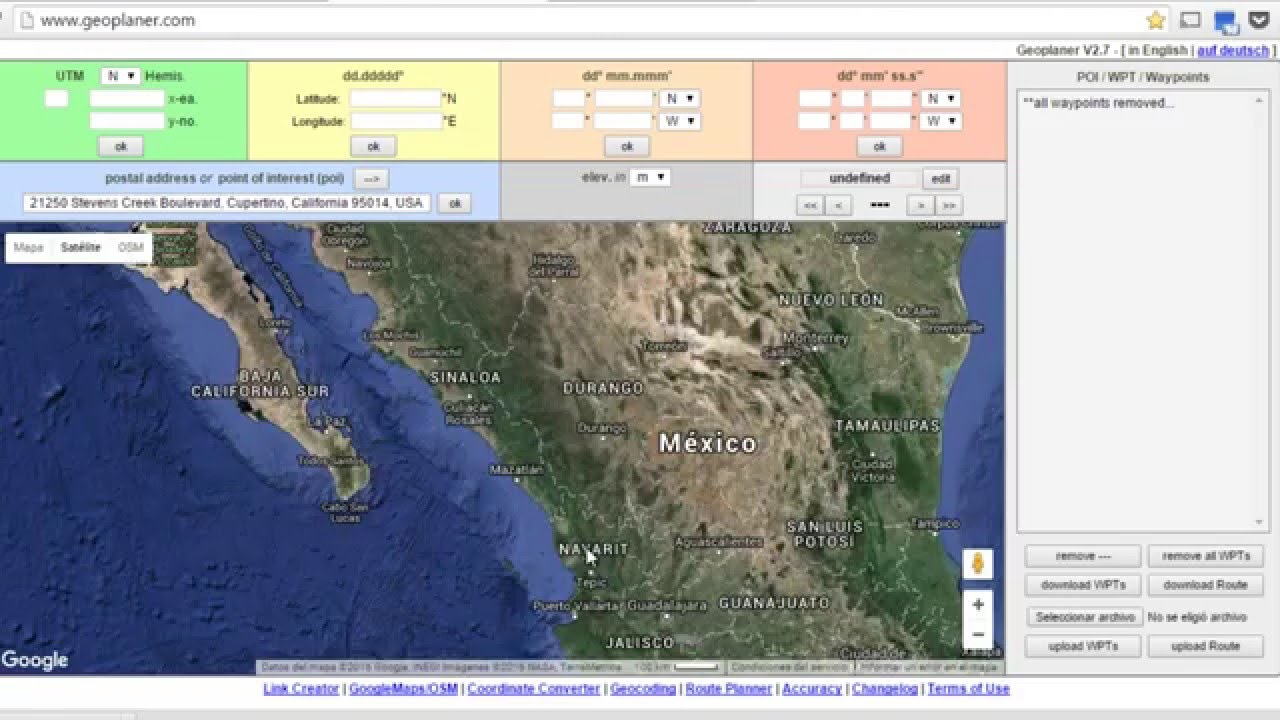Click the BAJA CALIFORNIA SUR map label
The width and height of the screenshot is (1280, 720).
[x=260, y=383]
